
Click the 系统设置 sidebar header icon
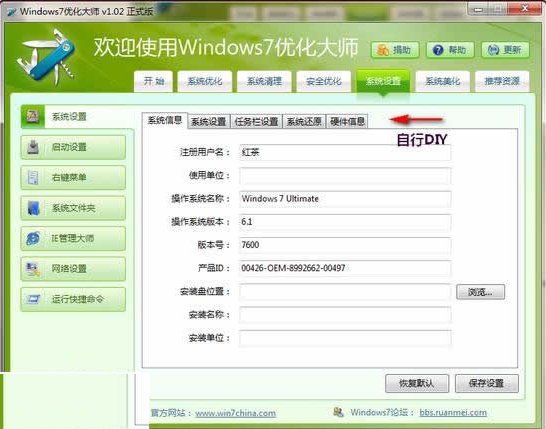33,116
